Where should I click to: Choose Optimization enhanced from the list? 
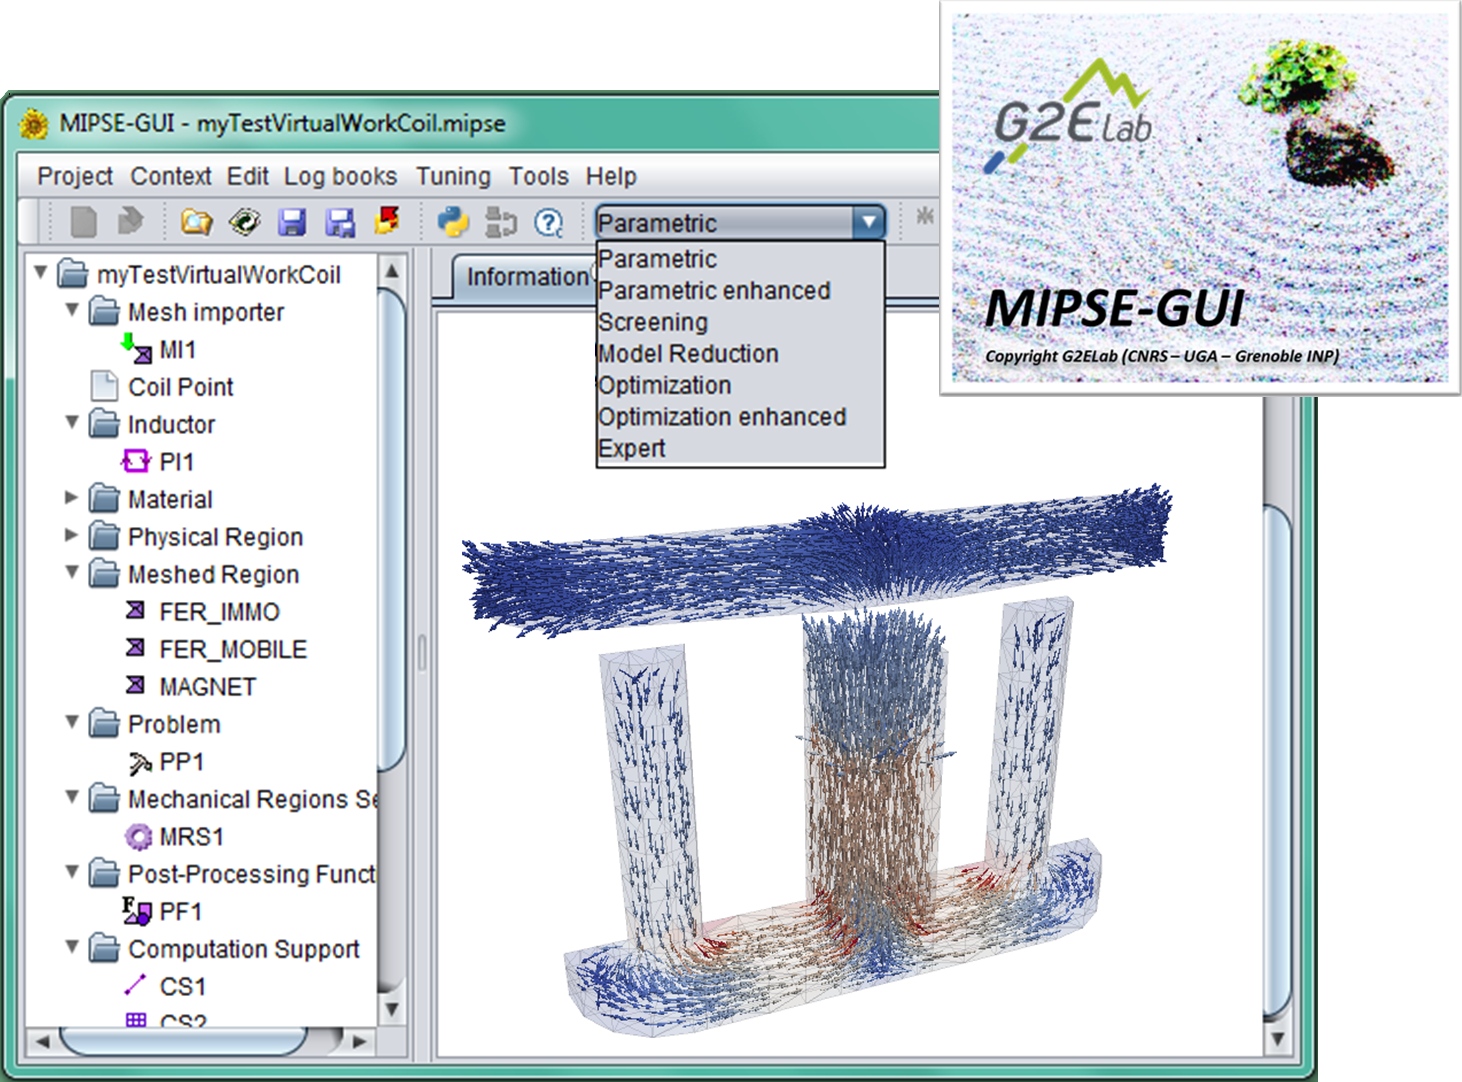[740, 417]
